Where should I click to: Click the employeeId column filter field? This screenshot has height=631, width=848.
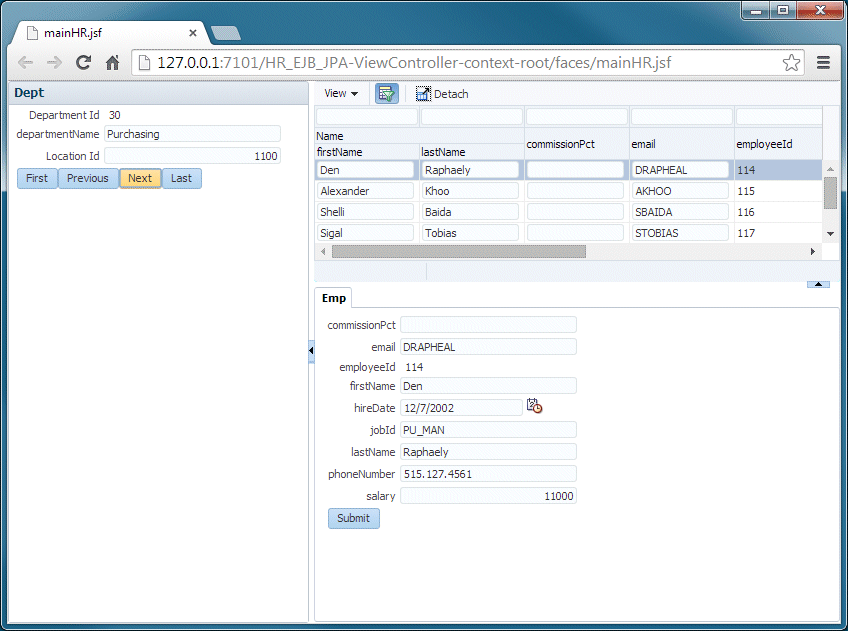tap(779, 116)
